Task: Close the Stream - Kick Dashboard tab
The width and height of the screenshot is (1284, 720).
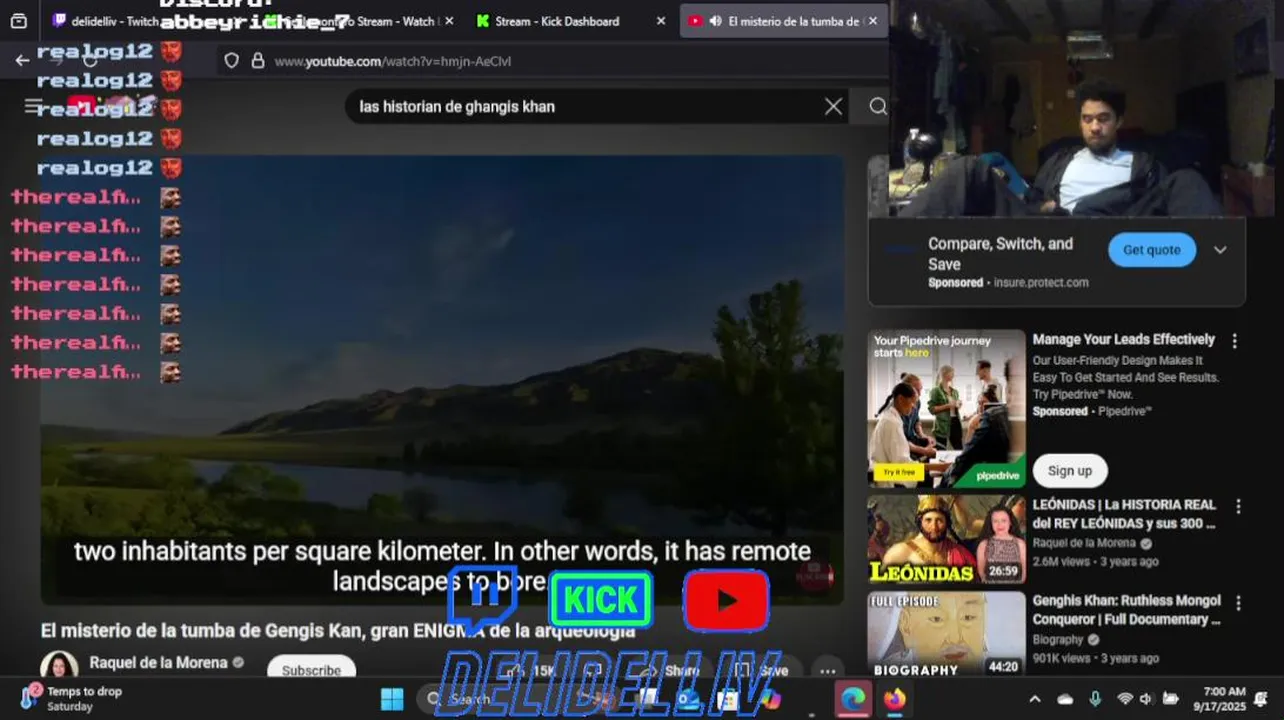Action: (x=661, y=21)
